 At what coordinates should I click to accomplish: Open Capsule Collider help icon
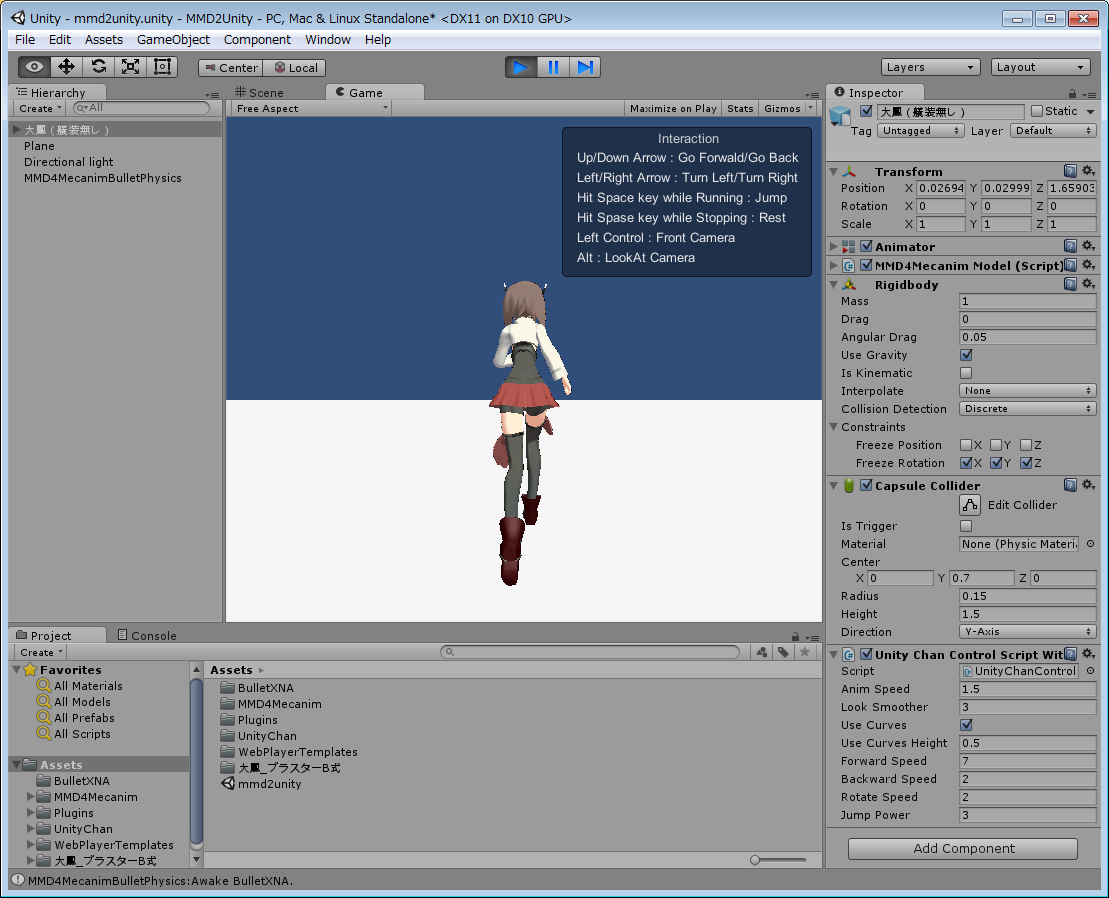tap(1070, 485)
